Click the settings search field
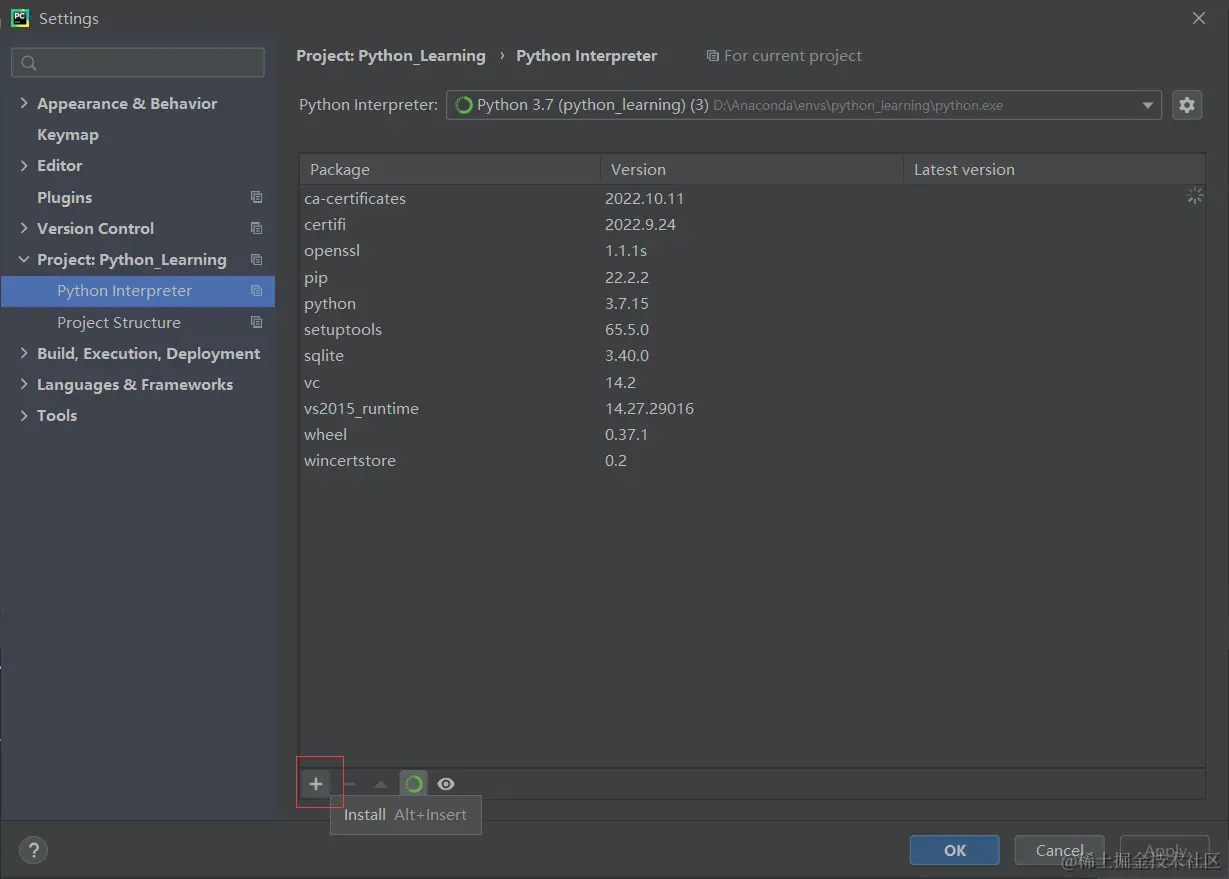1229x879 pixels. click(x=138, y=63)
